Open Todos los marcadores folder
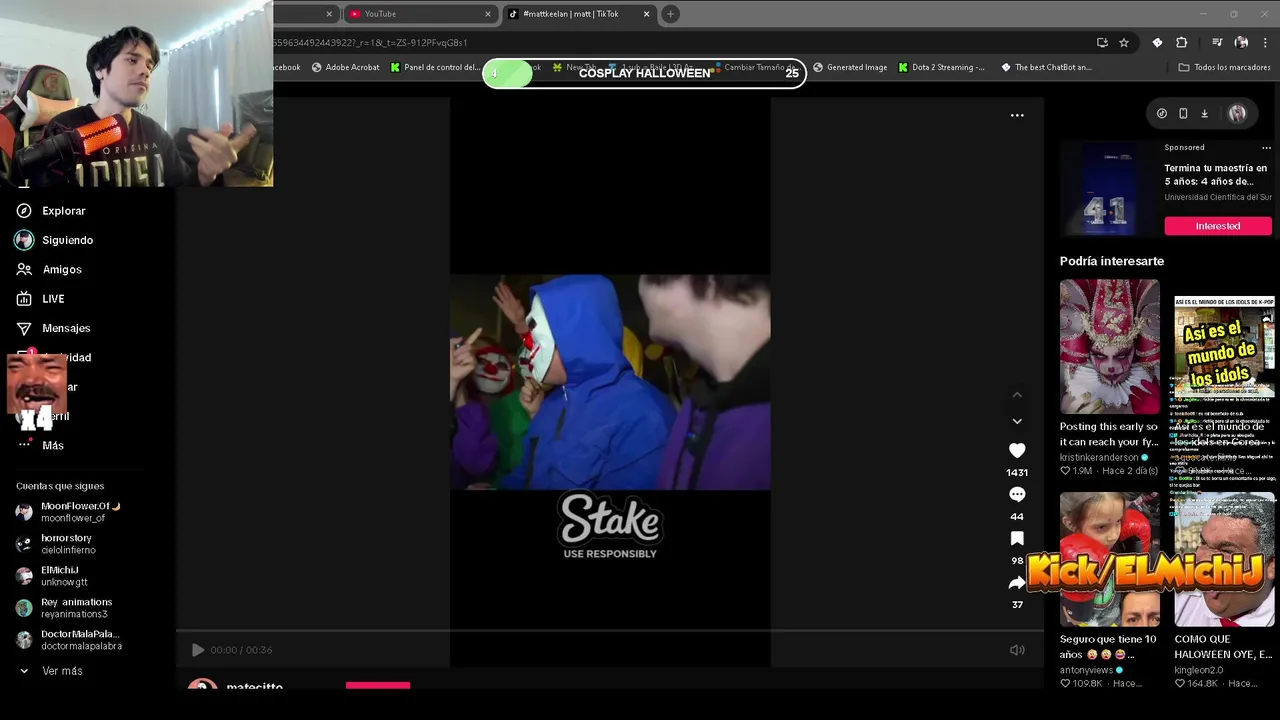The height and width of the screenshot is (720, 1280). coord(1224,68)
